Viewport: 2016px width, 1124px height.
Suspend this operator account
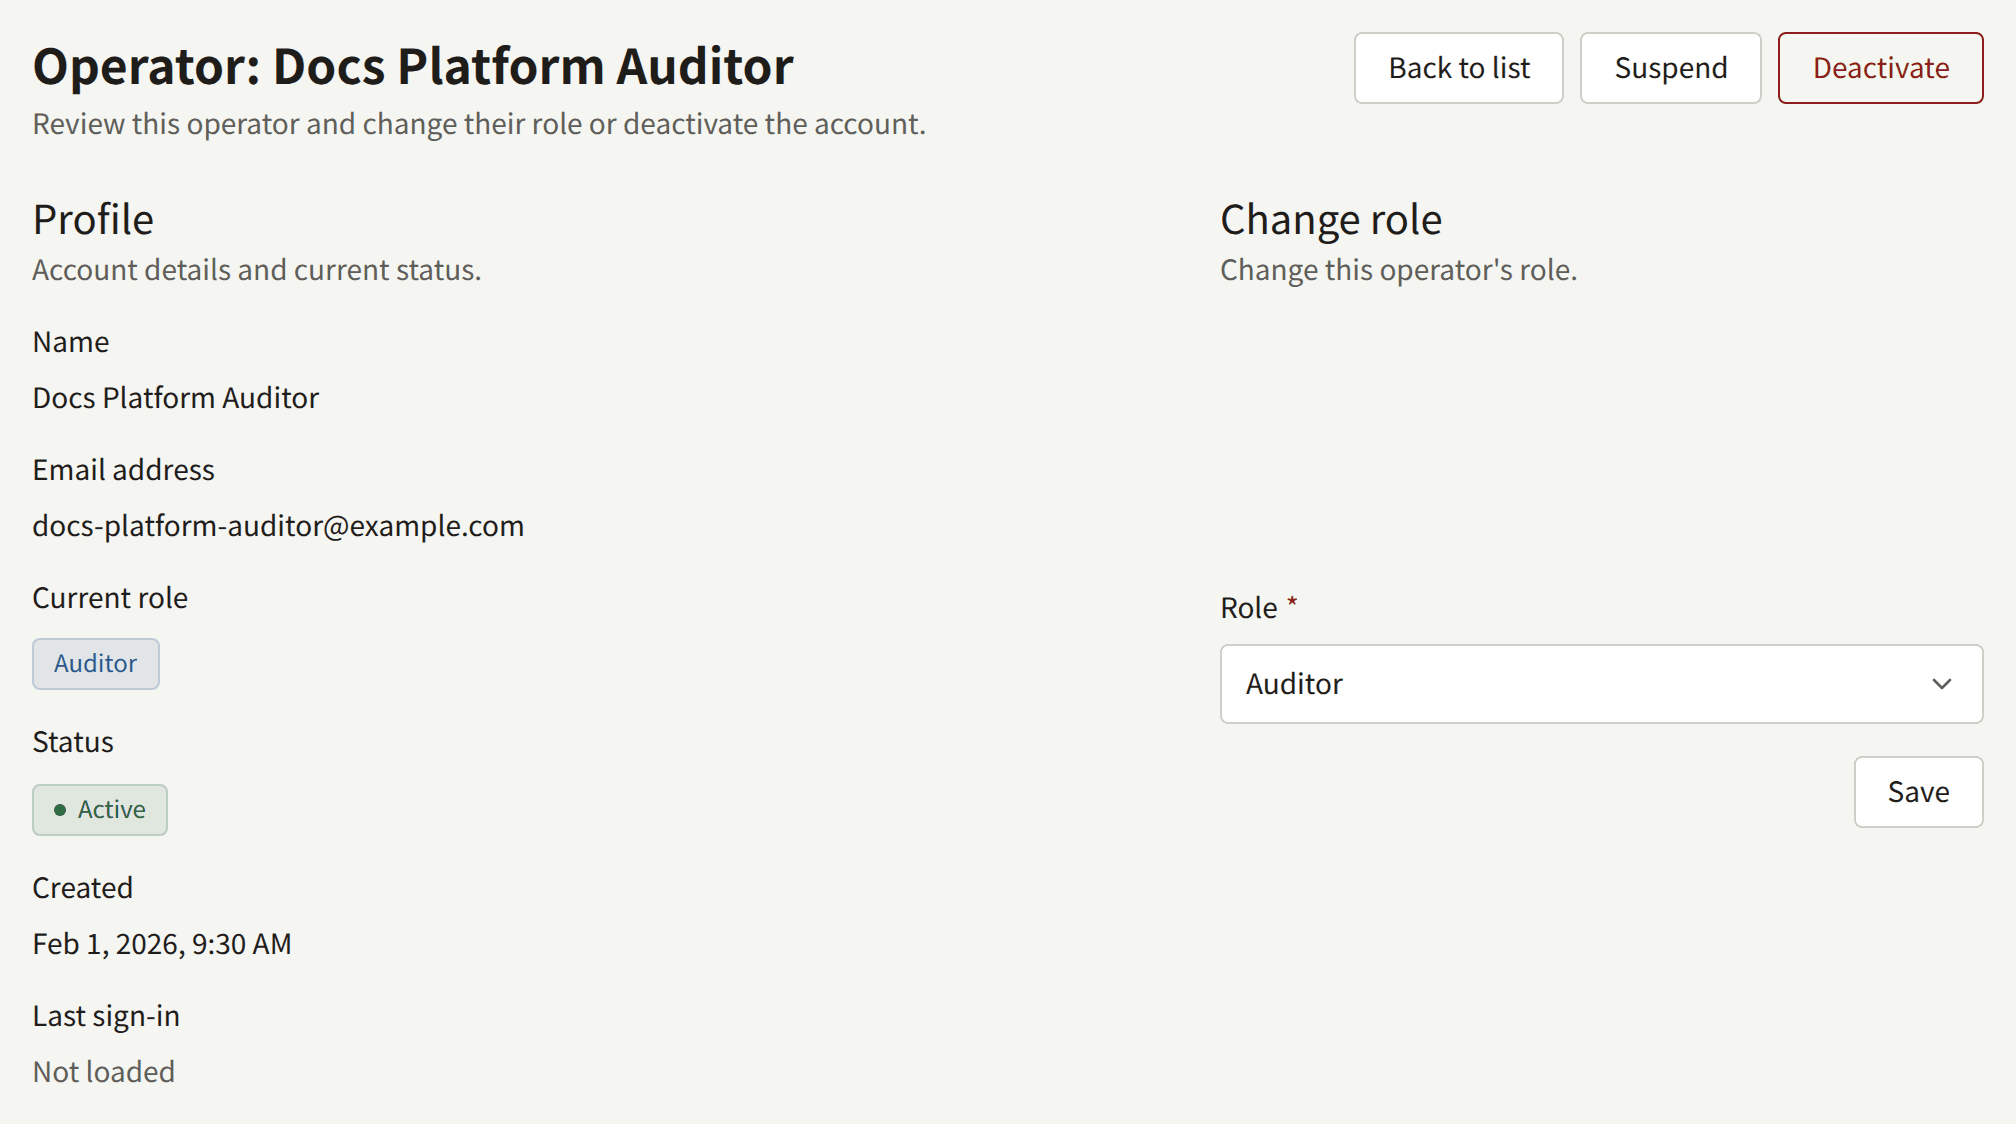click(x=1670, y=68)
